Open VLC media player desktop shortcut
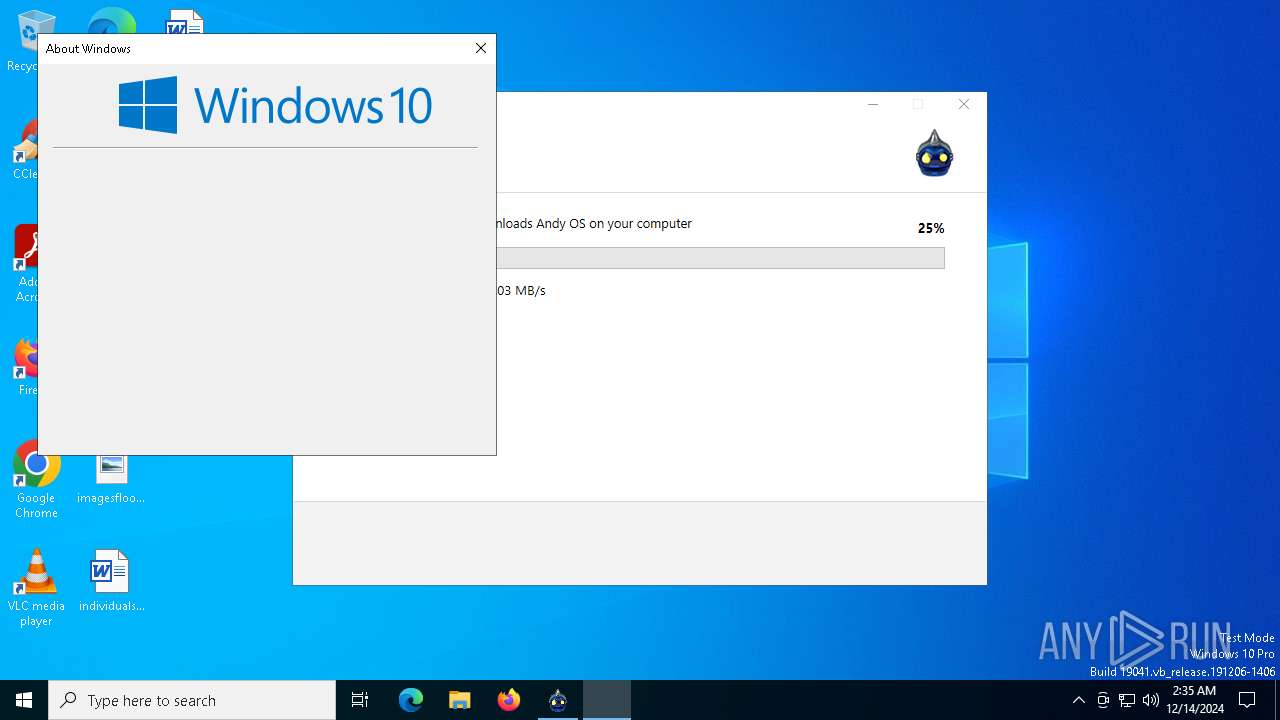Viewport: 1280px width, 720px height. tap(36, 588)
